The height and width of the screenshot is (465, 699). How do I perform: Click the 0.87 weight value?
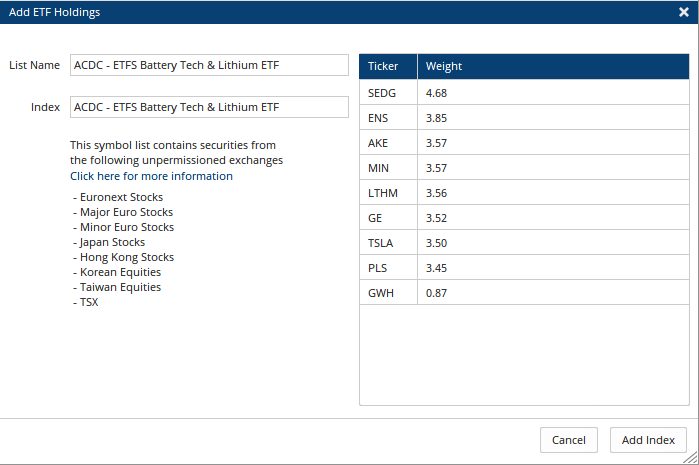click(x=436, y=292)
